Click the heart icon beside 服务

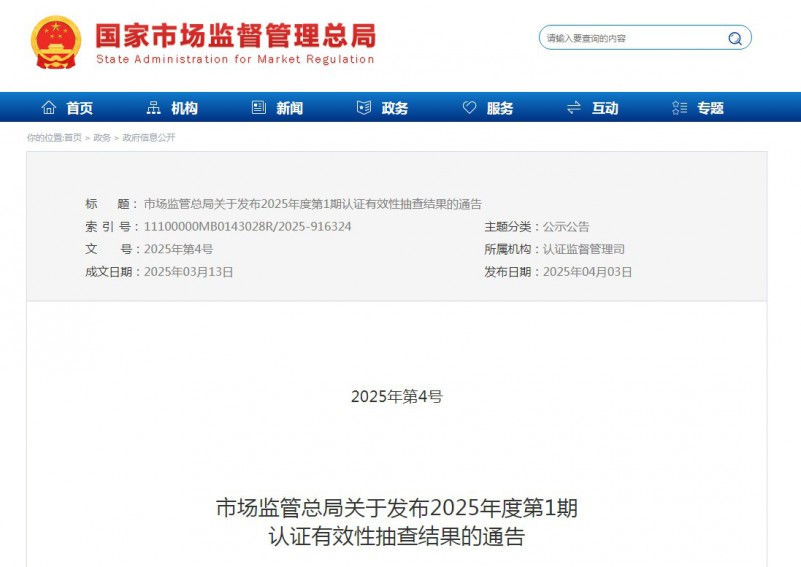pos(469,107)
